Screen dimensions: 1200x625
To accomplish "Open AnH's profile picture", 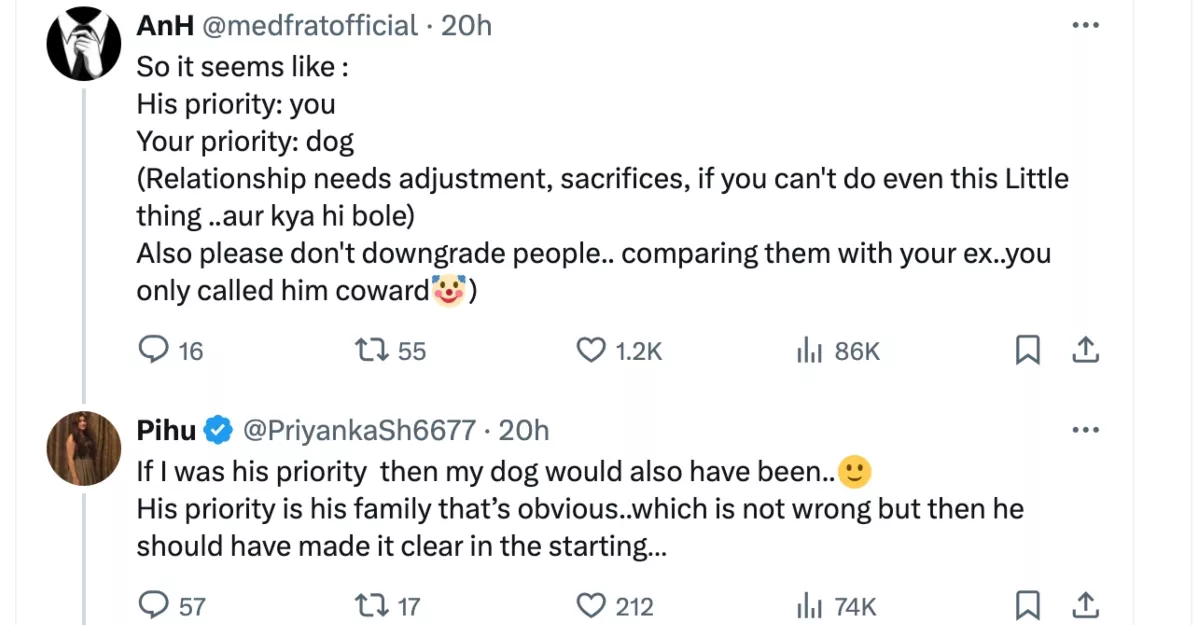I will click(x=84, y=47).
